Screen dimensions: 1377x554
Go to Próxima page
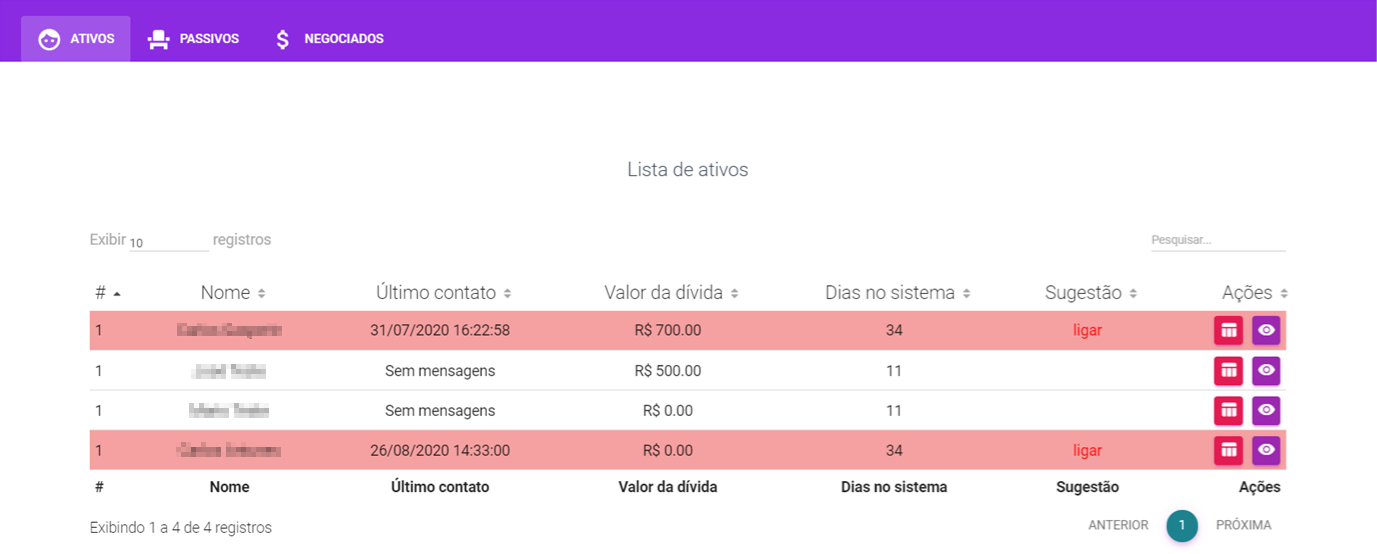coord(1244,525)
